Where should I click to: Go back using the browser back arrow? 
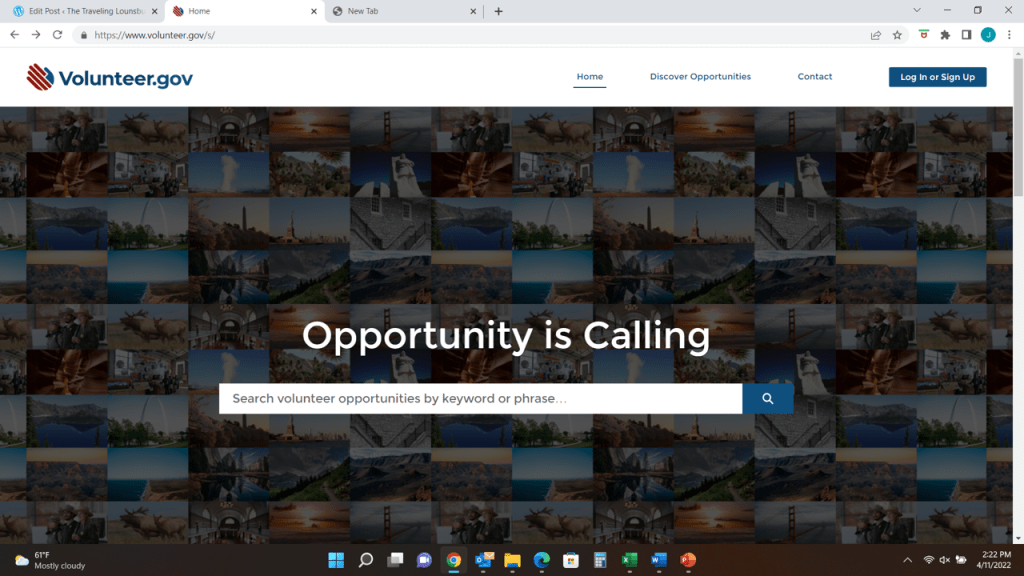pos(14,34)
